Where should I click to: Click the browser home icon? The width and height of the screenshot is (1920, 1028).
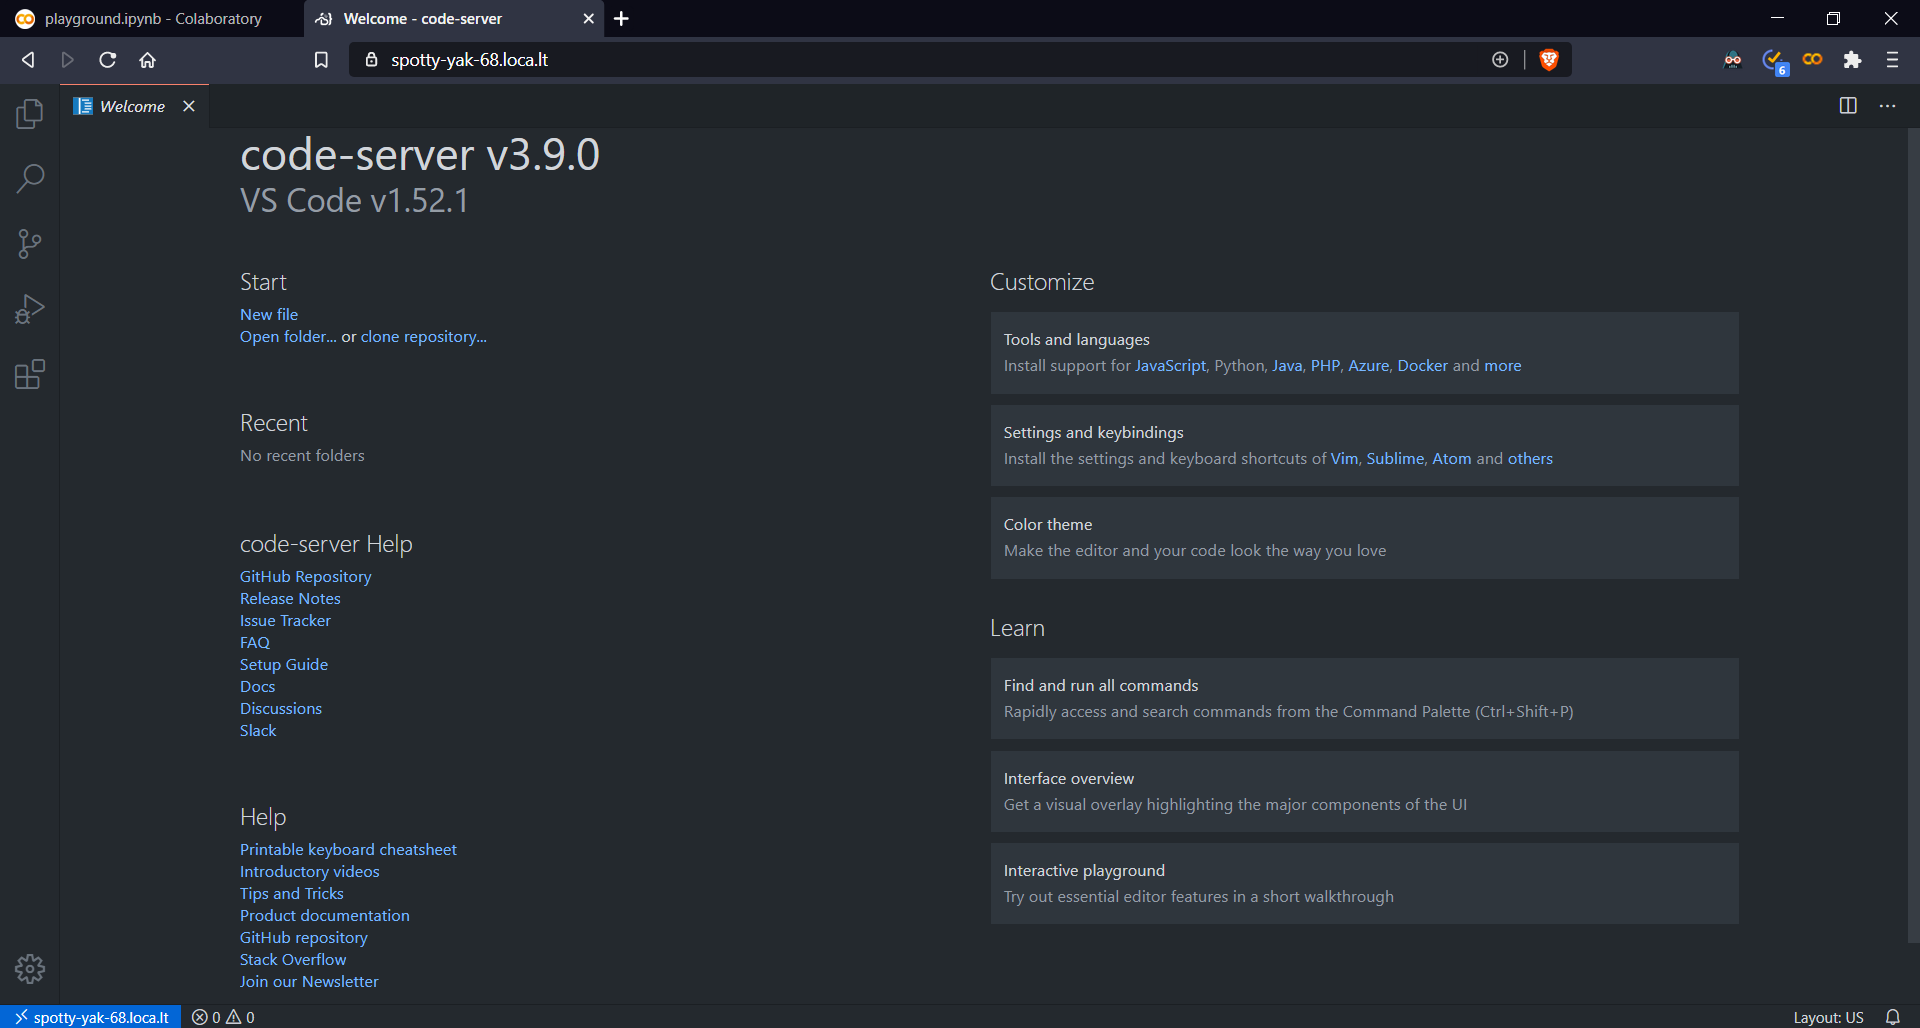[148, 60]
